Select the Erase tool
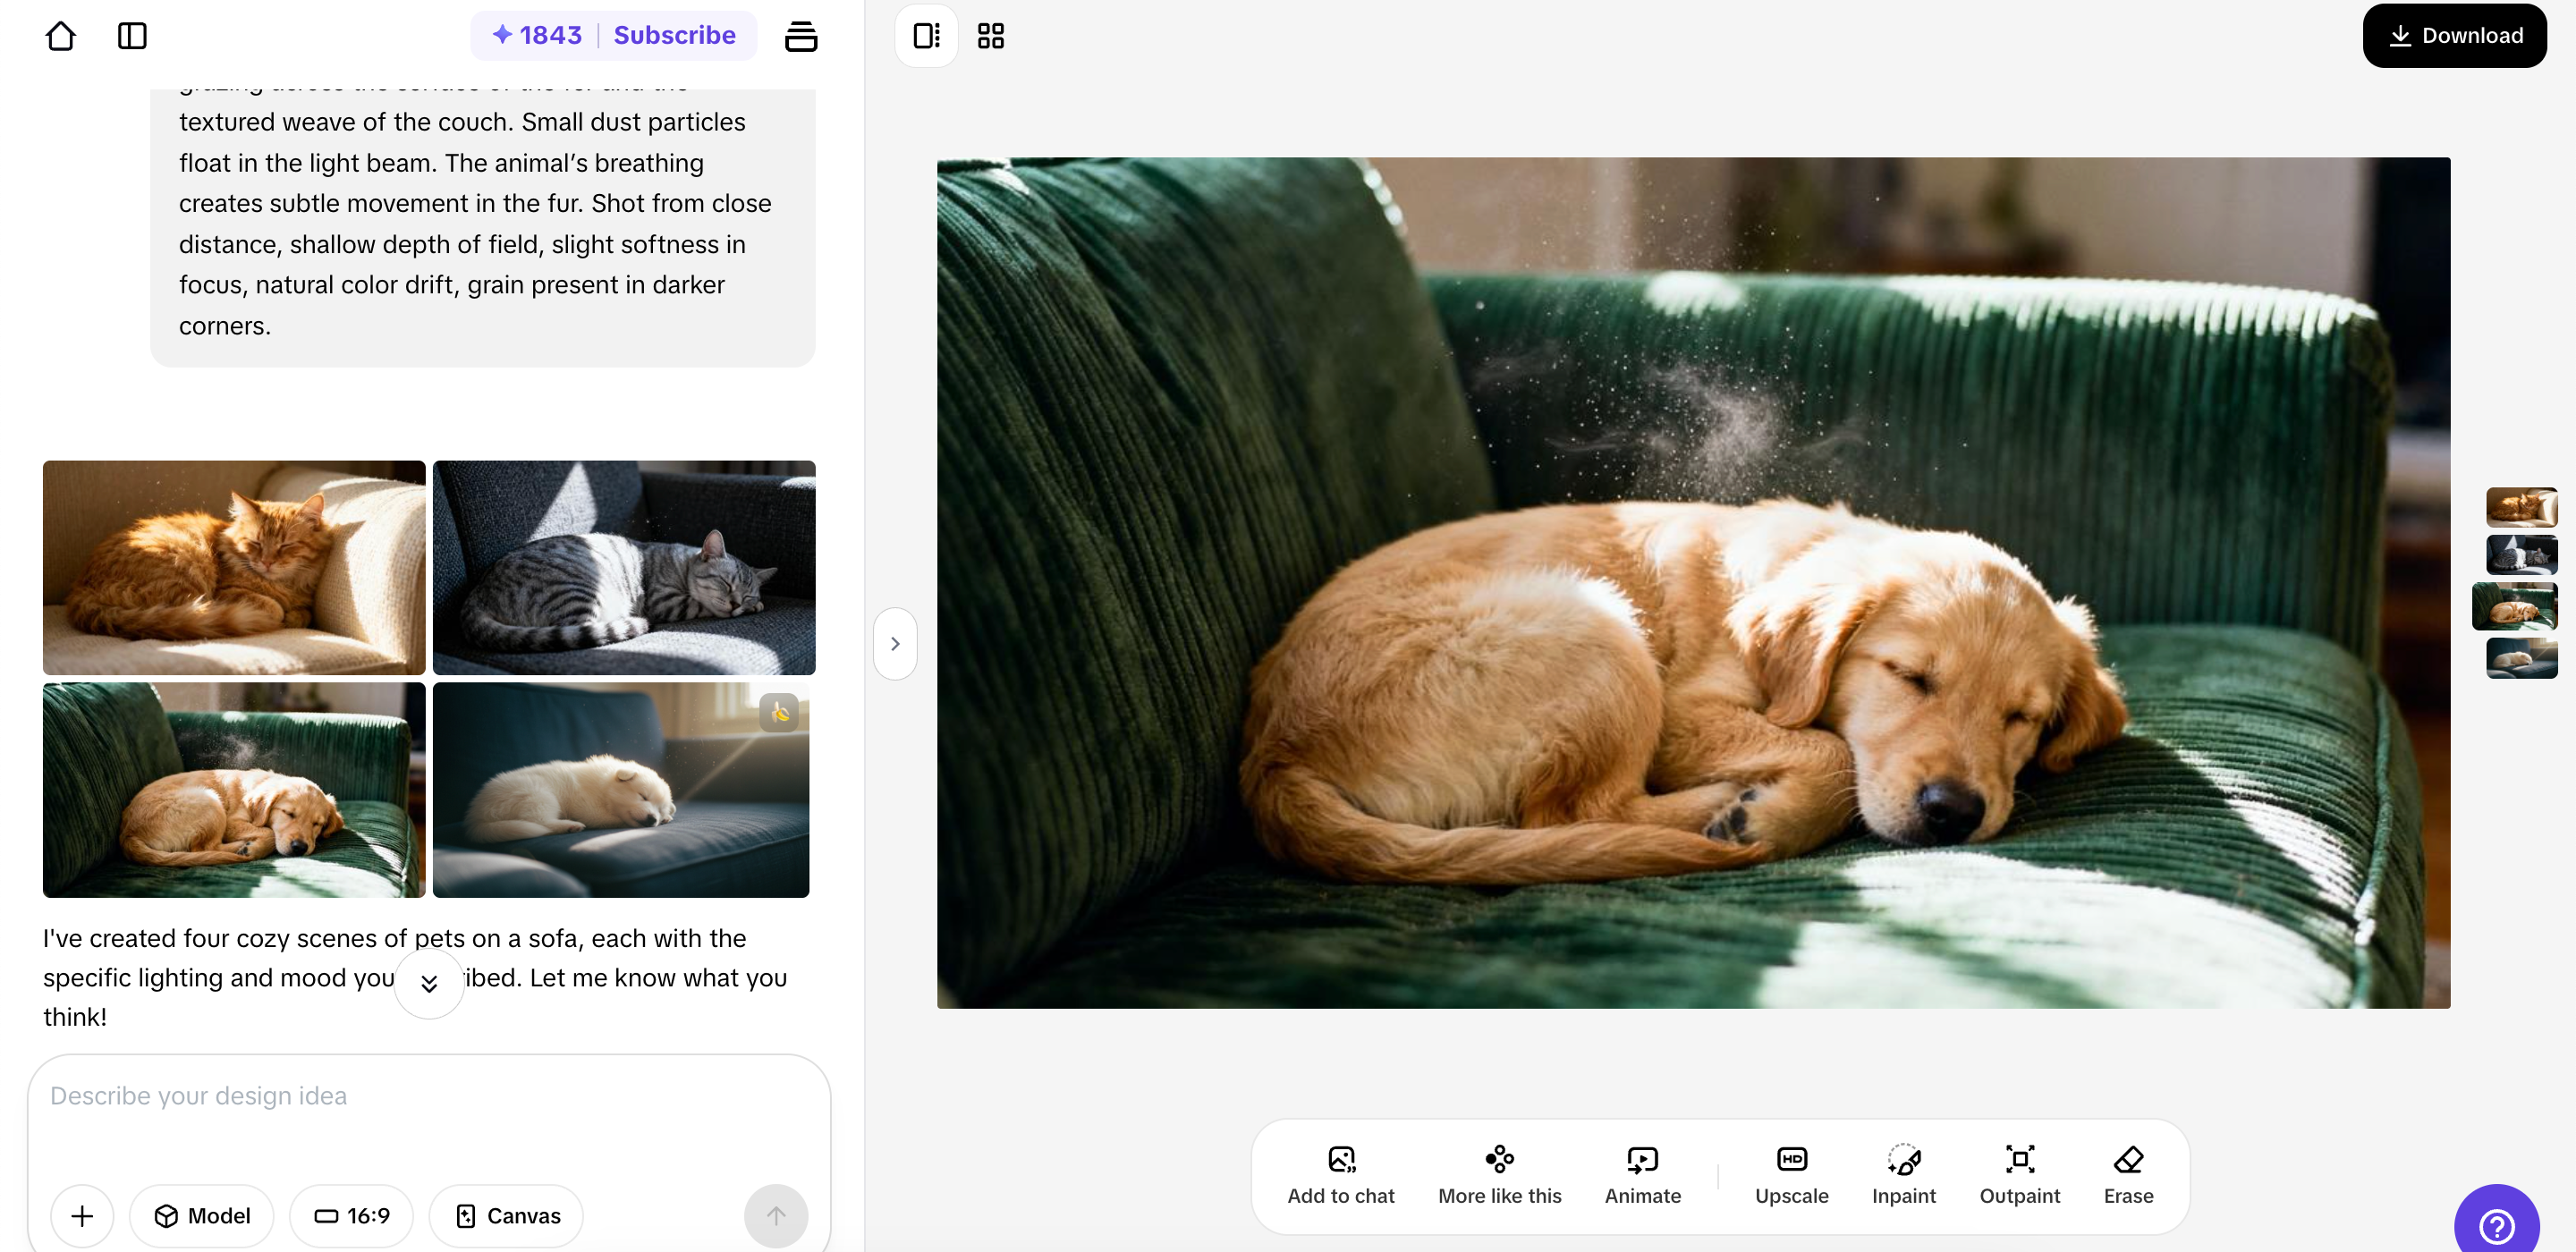Image resolution: width=2576 pixels, height=1252 pixels. point(2127,1174)
